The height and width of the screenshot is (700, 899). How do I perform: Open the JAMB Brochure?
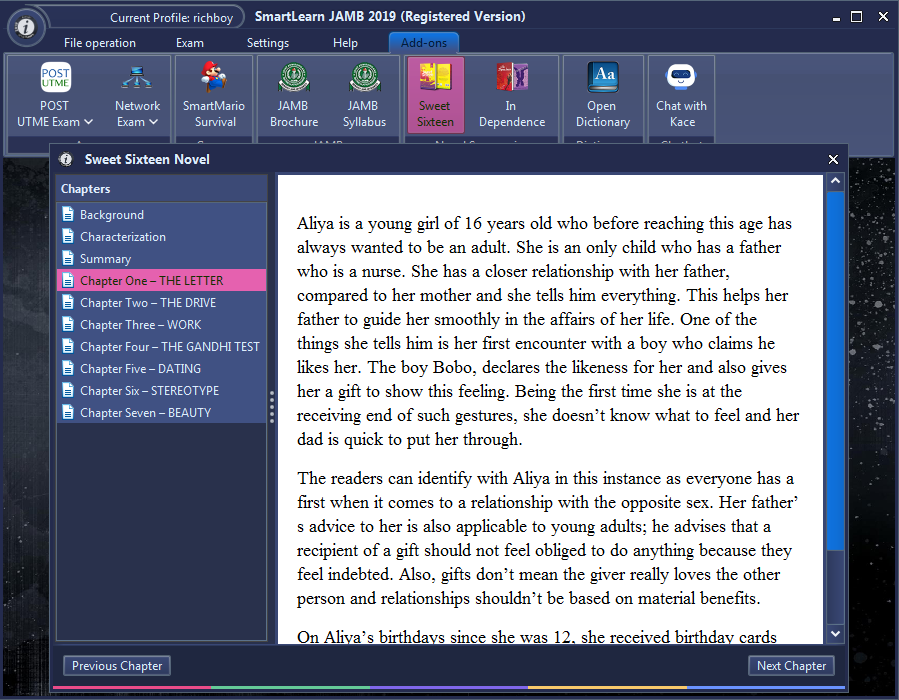pyautogui.click(x=294, y=96)
